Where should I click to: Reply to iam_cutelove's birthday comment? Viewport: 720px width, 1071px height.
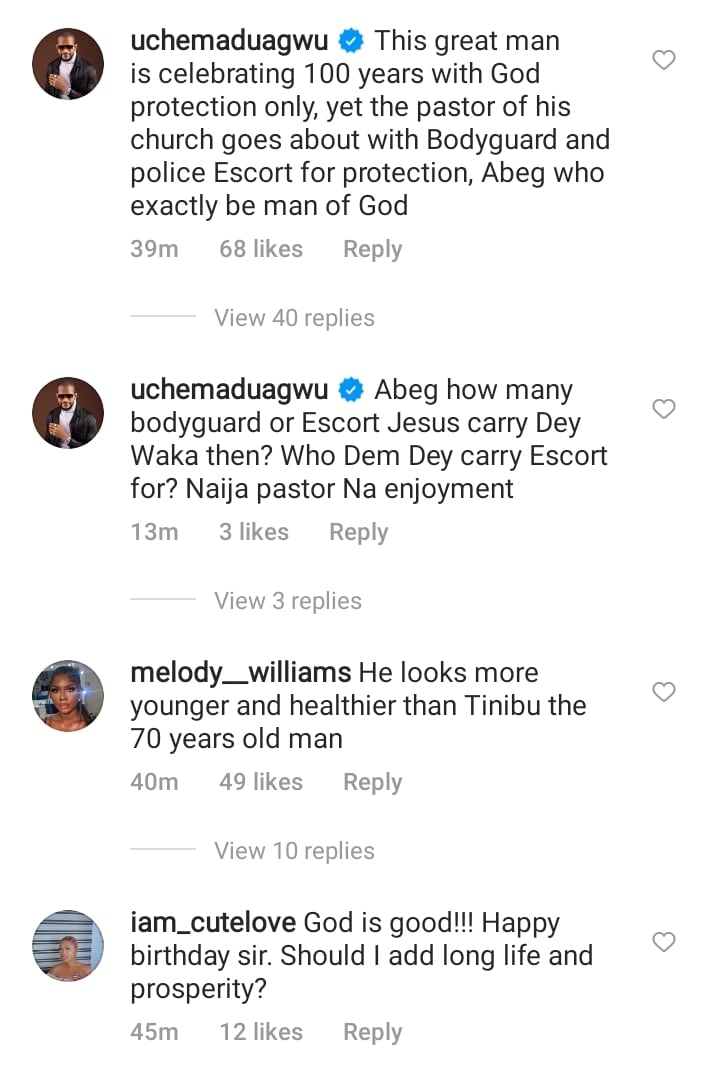(372, 1032)
